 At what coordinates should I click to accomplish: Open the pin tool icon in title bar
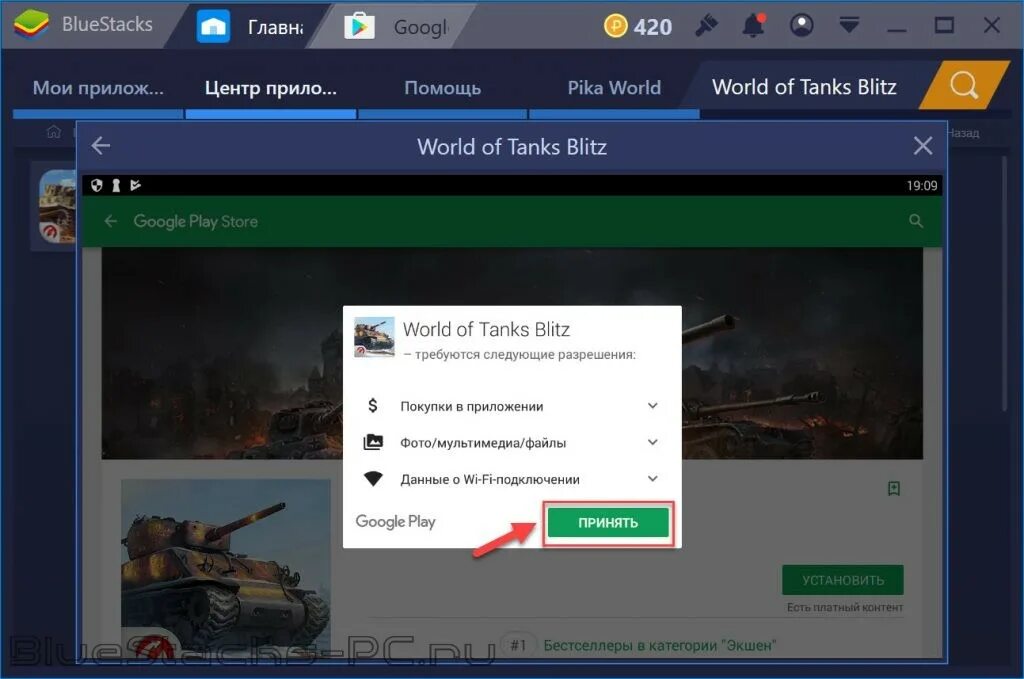(x=706, y=25)
